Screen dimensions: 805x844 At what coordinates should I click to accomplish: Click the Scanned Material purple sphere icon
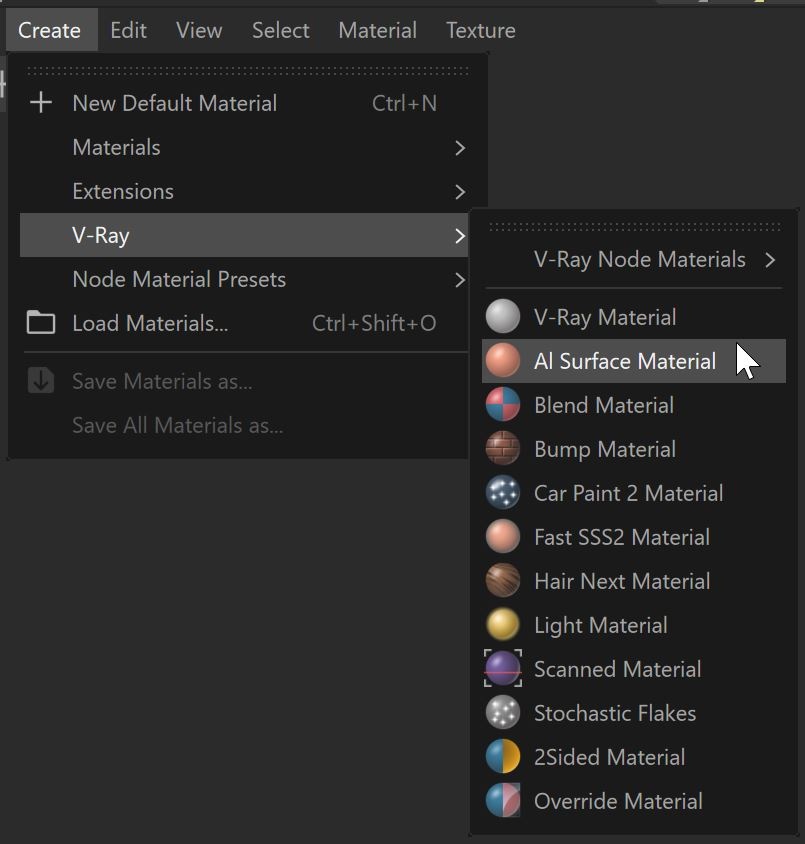[x=503, y=669]
